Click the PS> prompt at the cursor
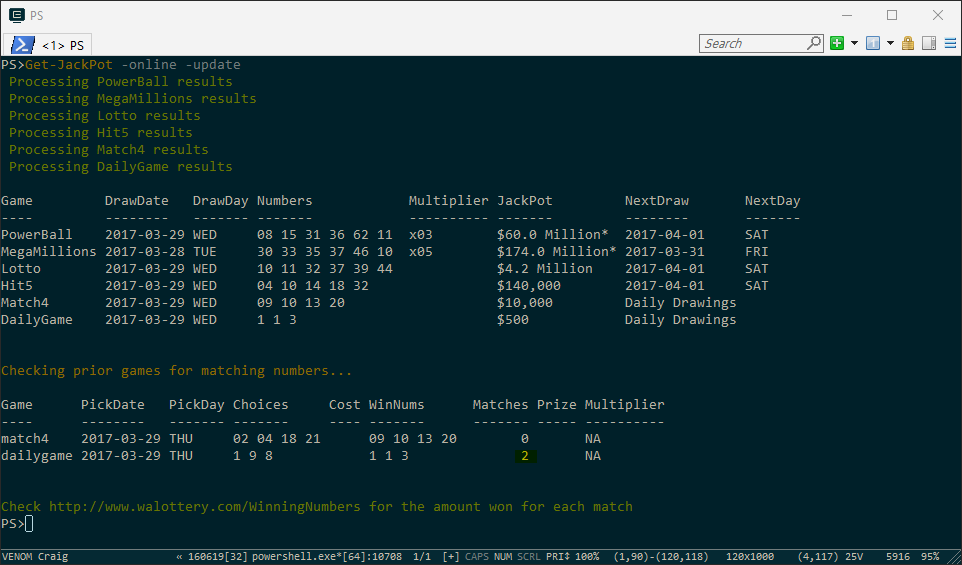This screenshot has width=962, height=565. [x=13, y=524]
